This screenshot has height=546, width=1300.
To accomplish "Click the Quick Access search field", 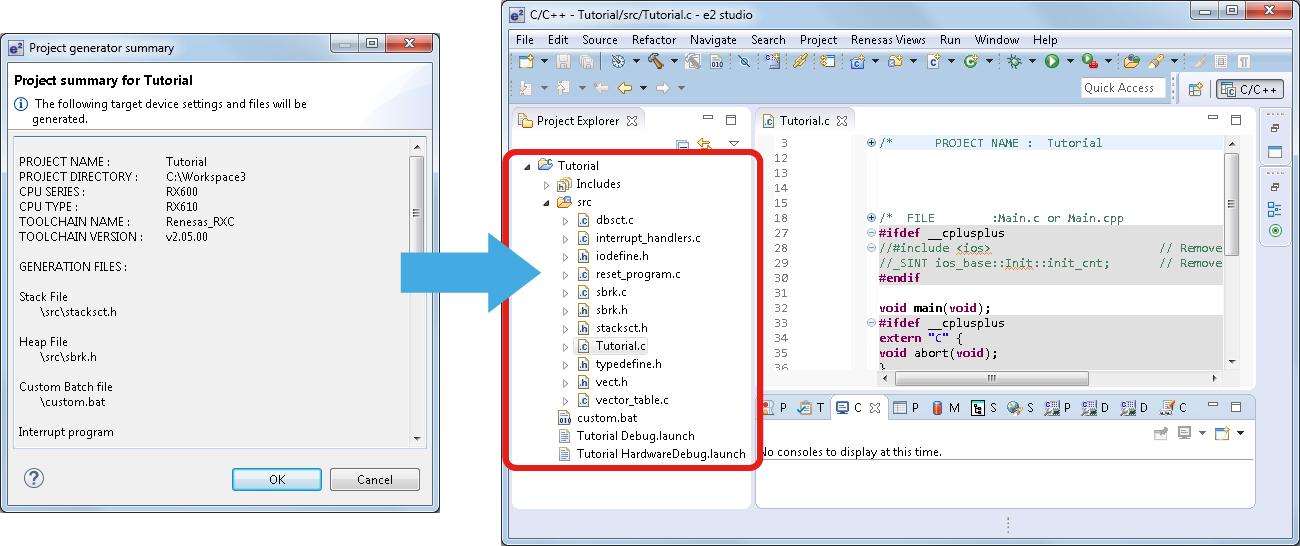I will pos(1124,88).
